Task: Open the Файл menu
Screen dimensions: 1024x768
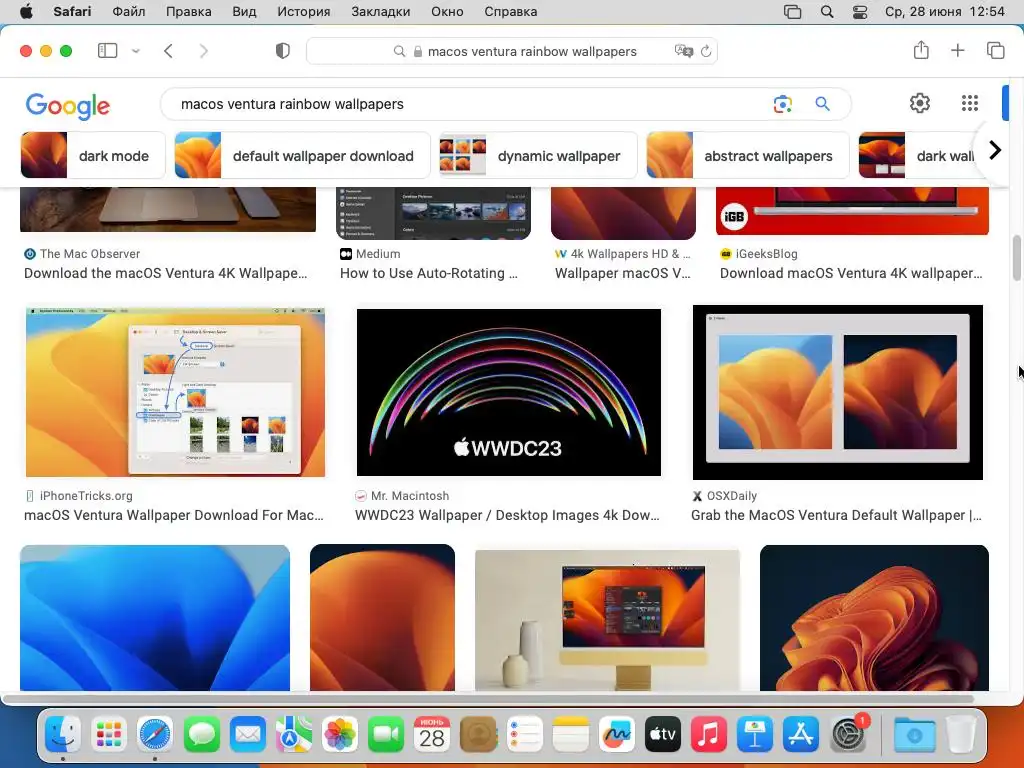Action: pos(129,12)
